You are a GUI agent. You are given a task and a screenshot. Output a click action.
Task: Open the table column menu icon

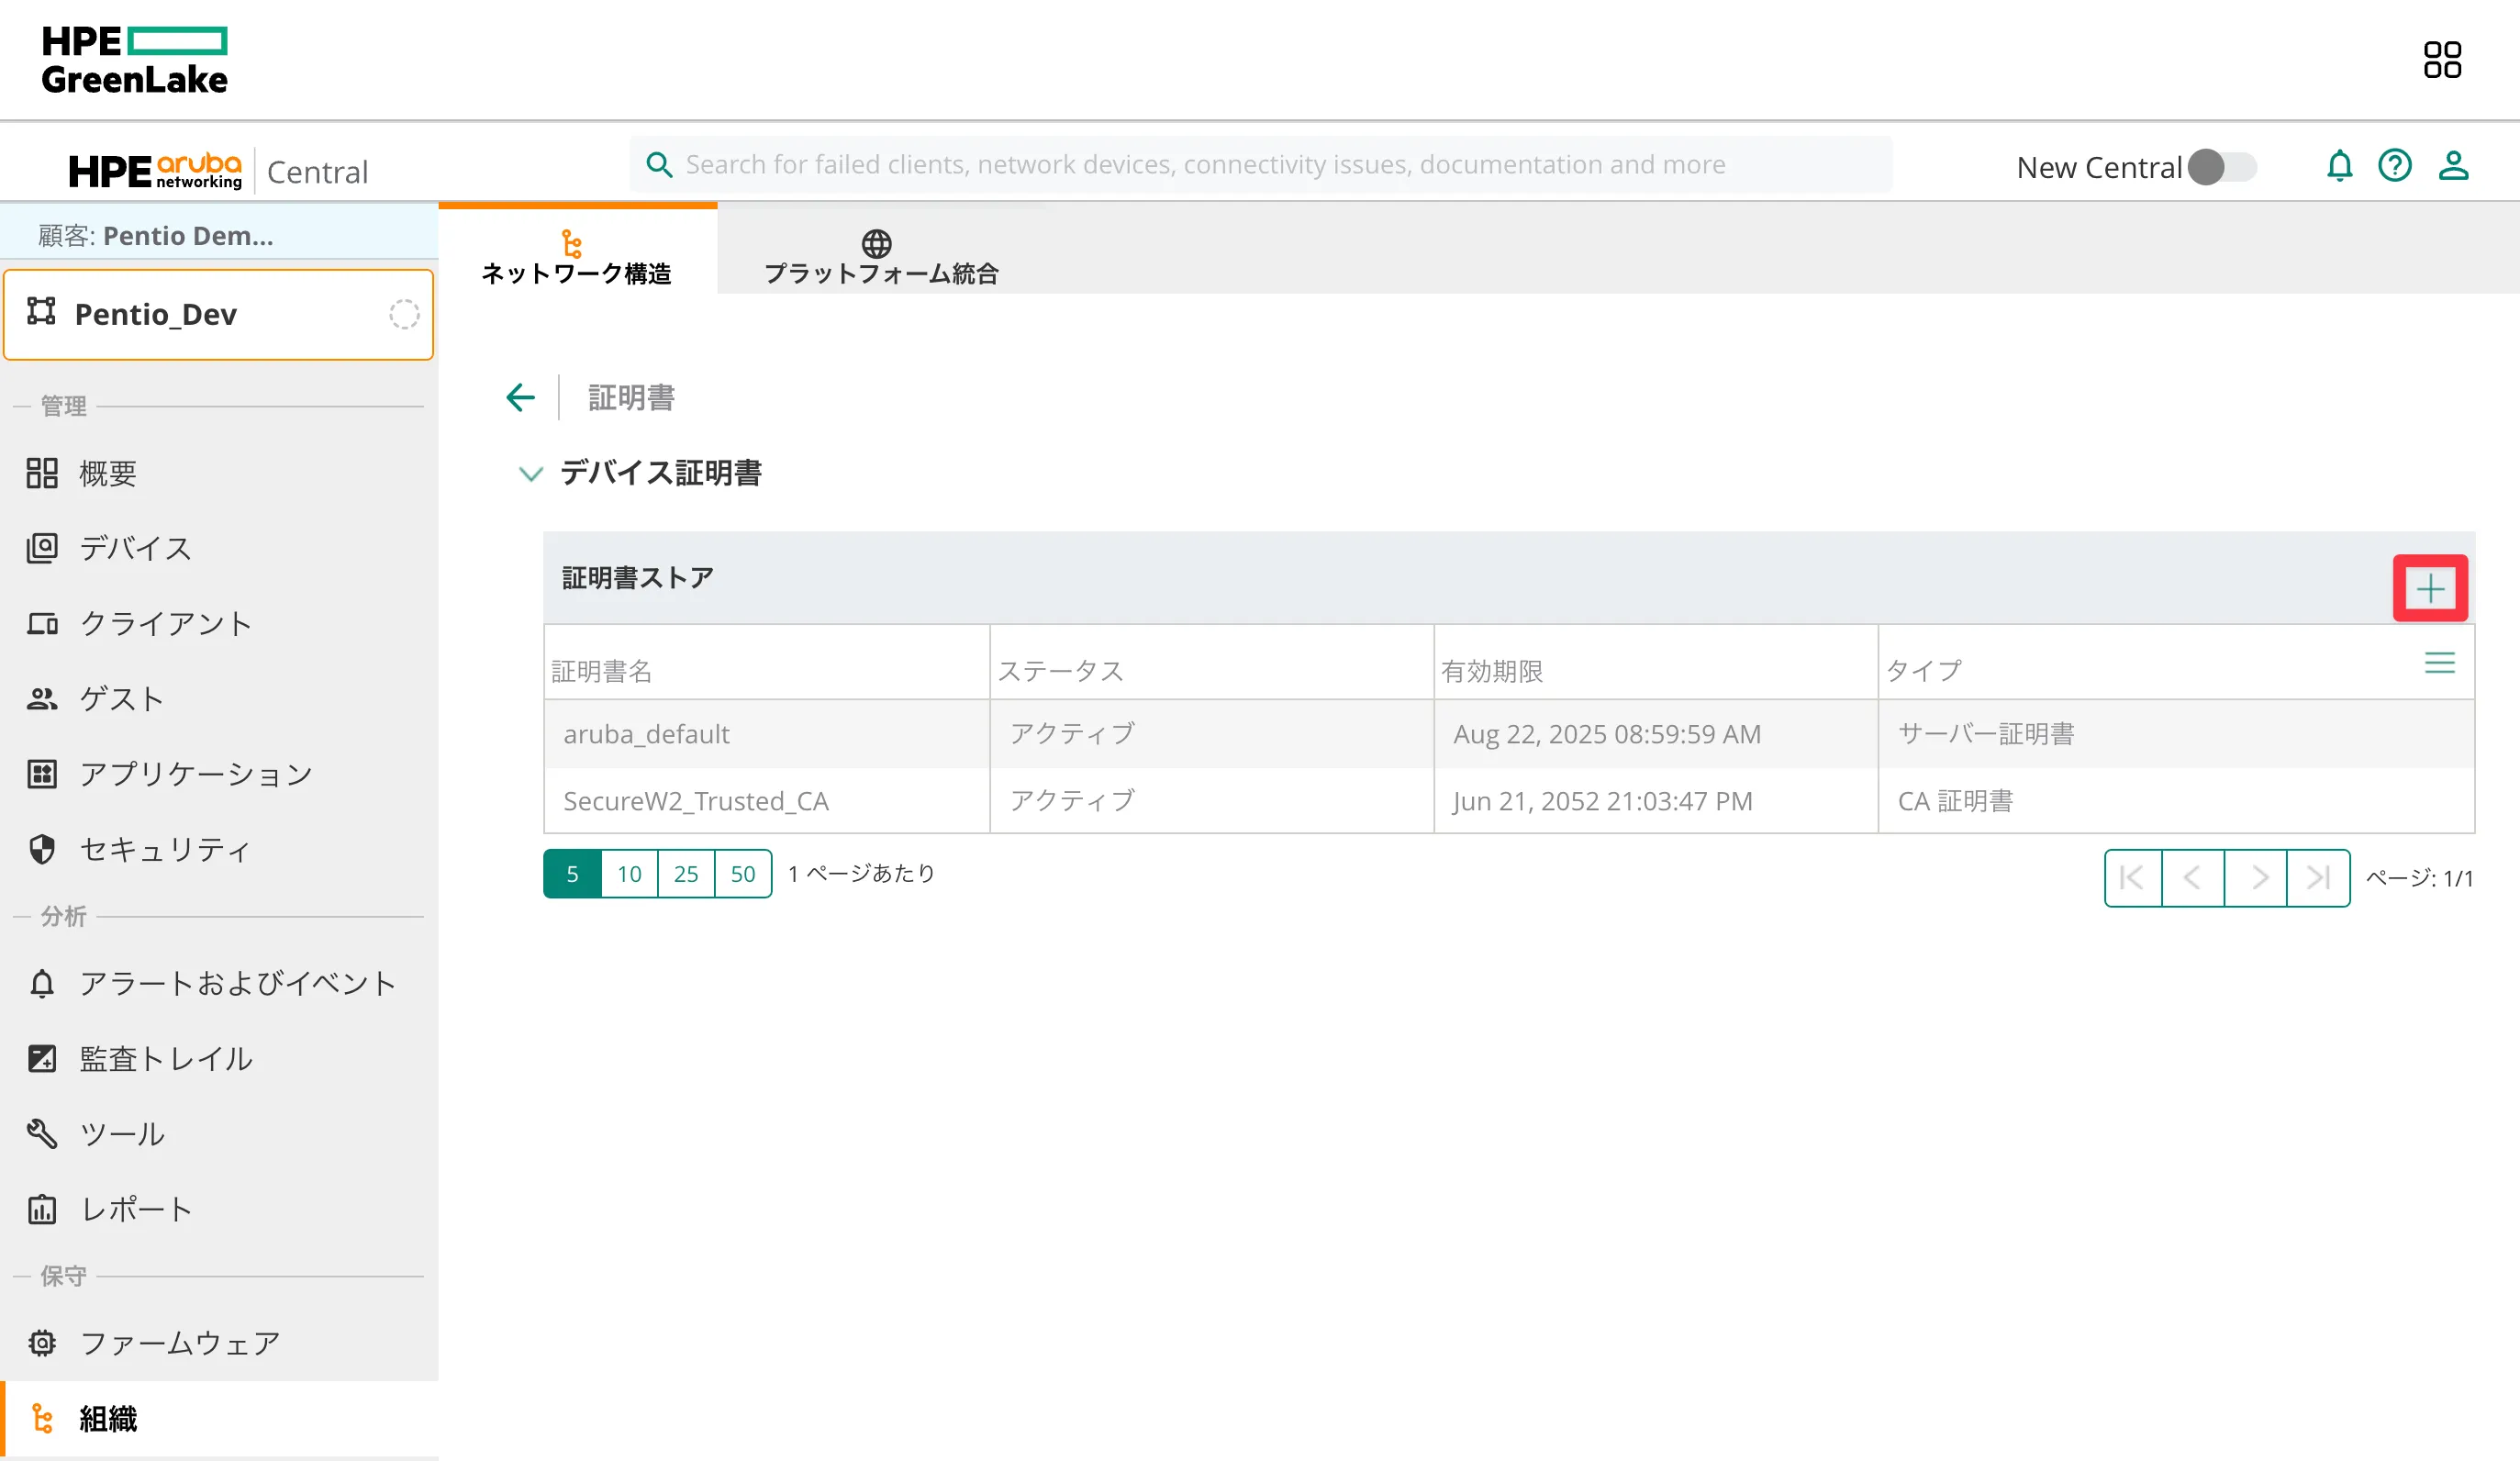[2439, 662]
